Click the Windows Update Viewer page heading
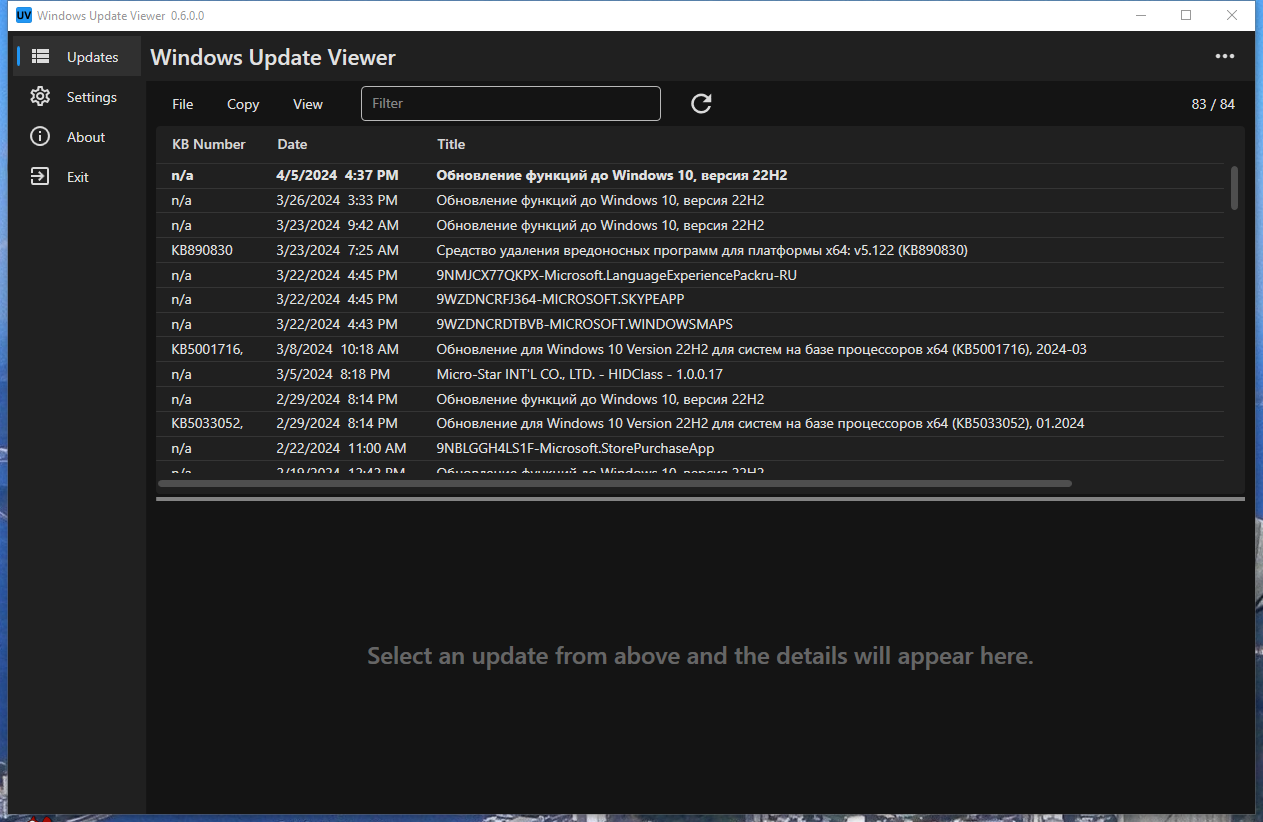Screen dimensions: 1263x822 point(273,58)
